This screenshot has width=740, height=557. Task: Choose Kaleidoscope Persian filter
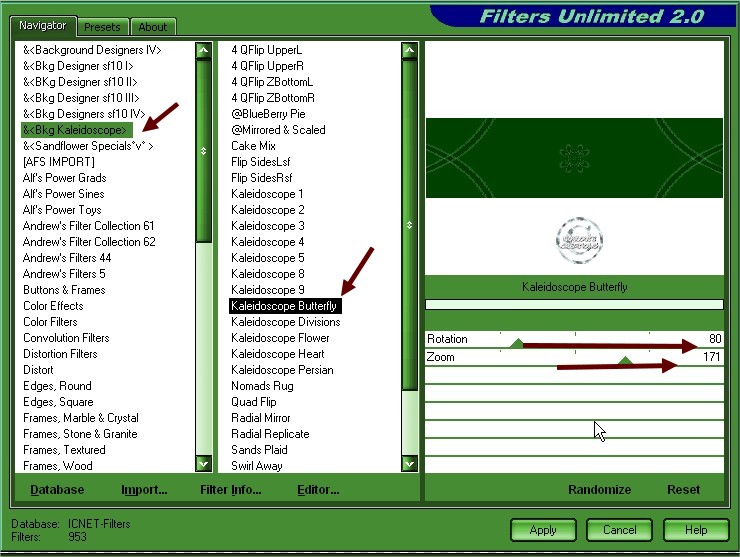point(282,370)
